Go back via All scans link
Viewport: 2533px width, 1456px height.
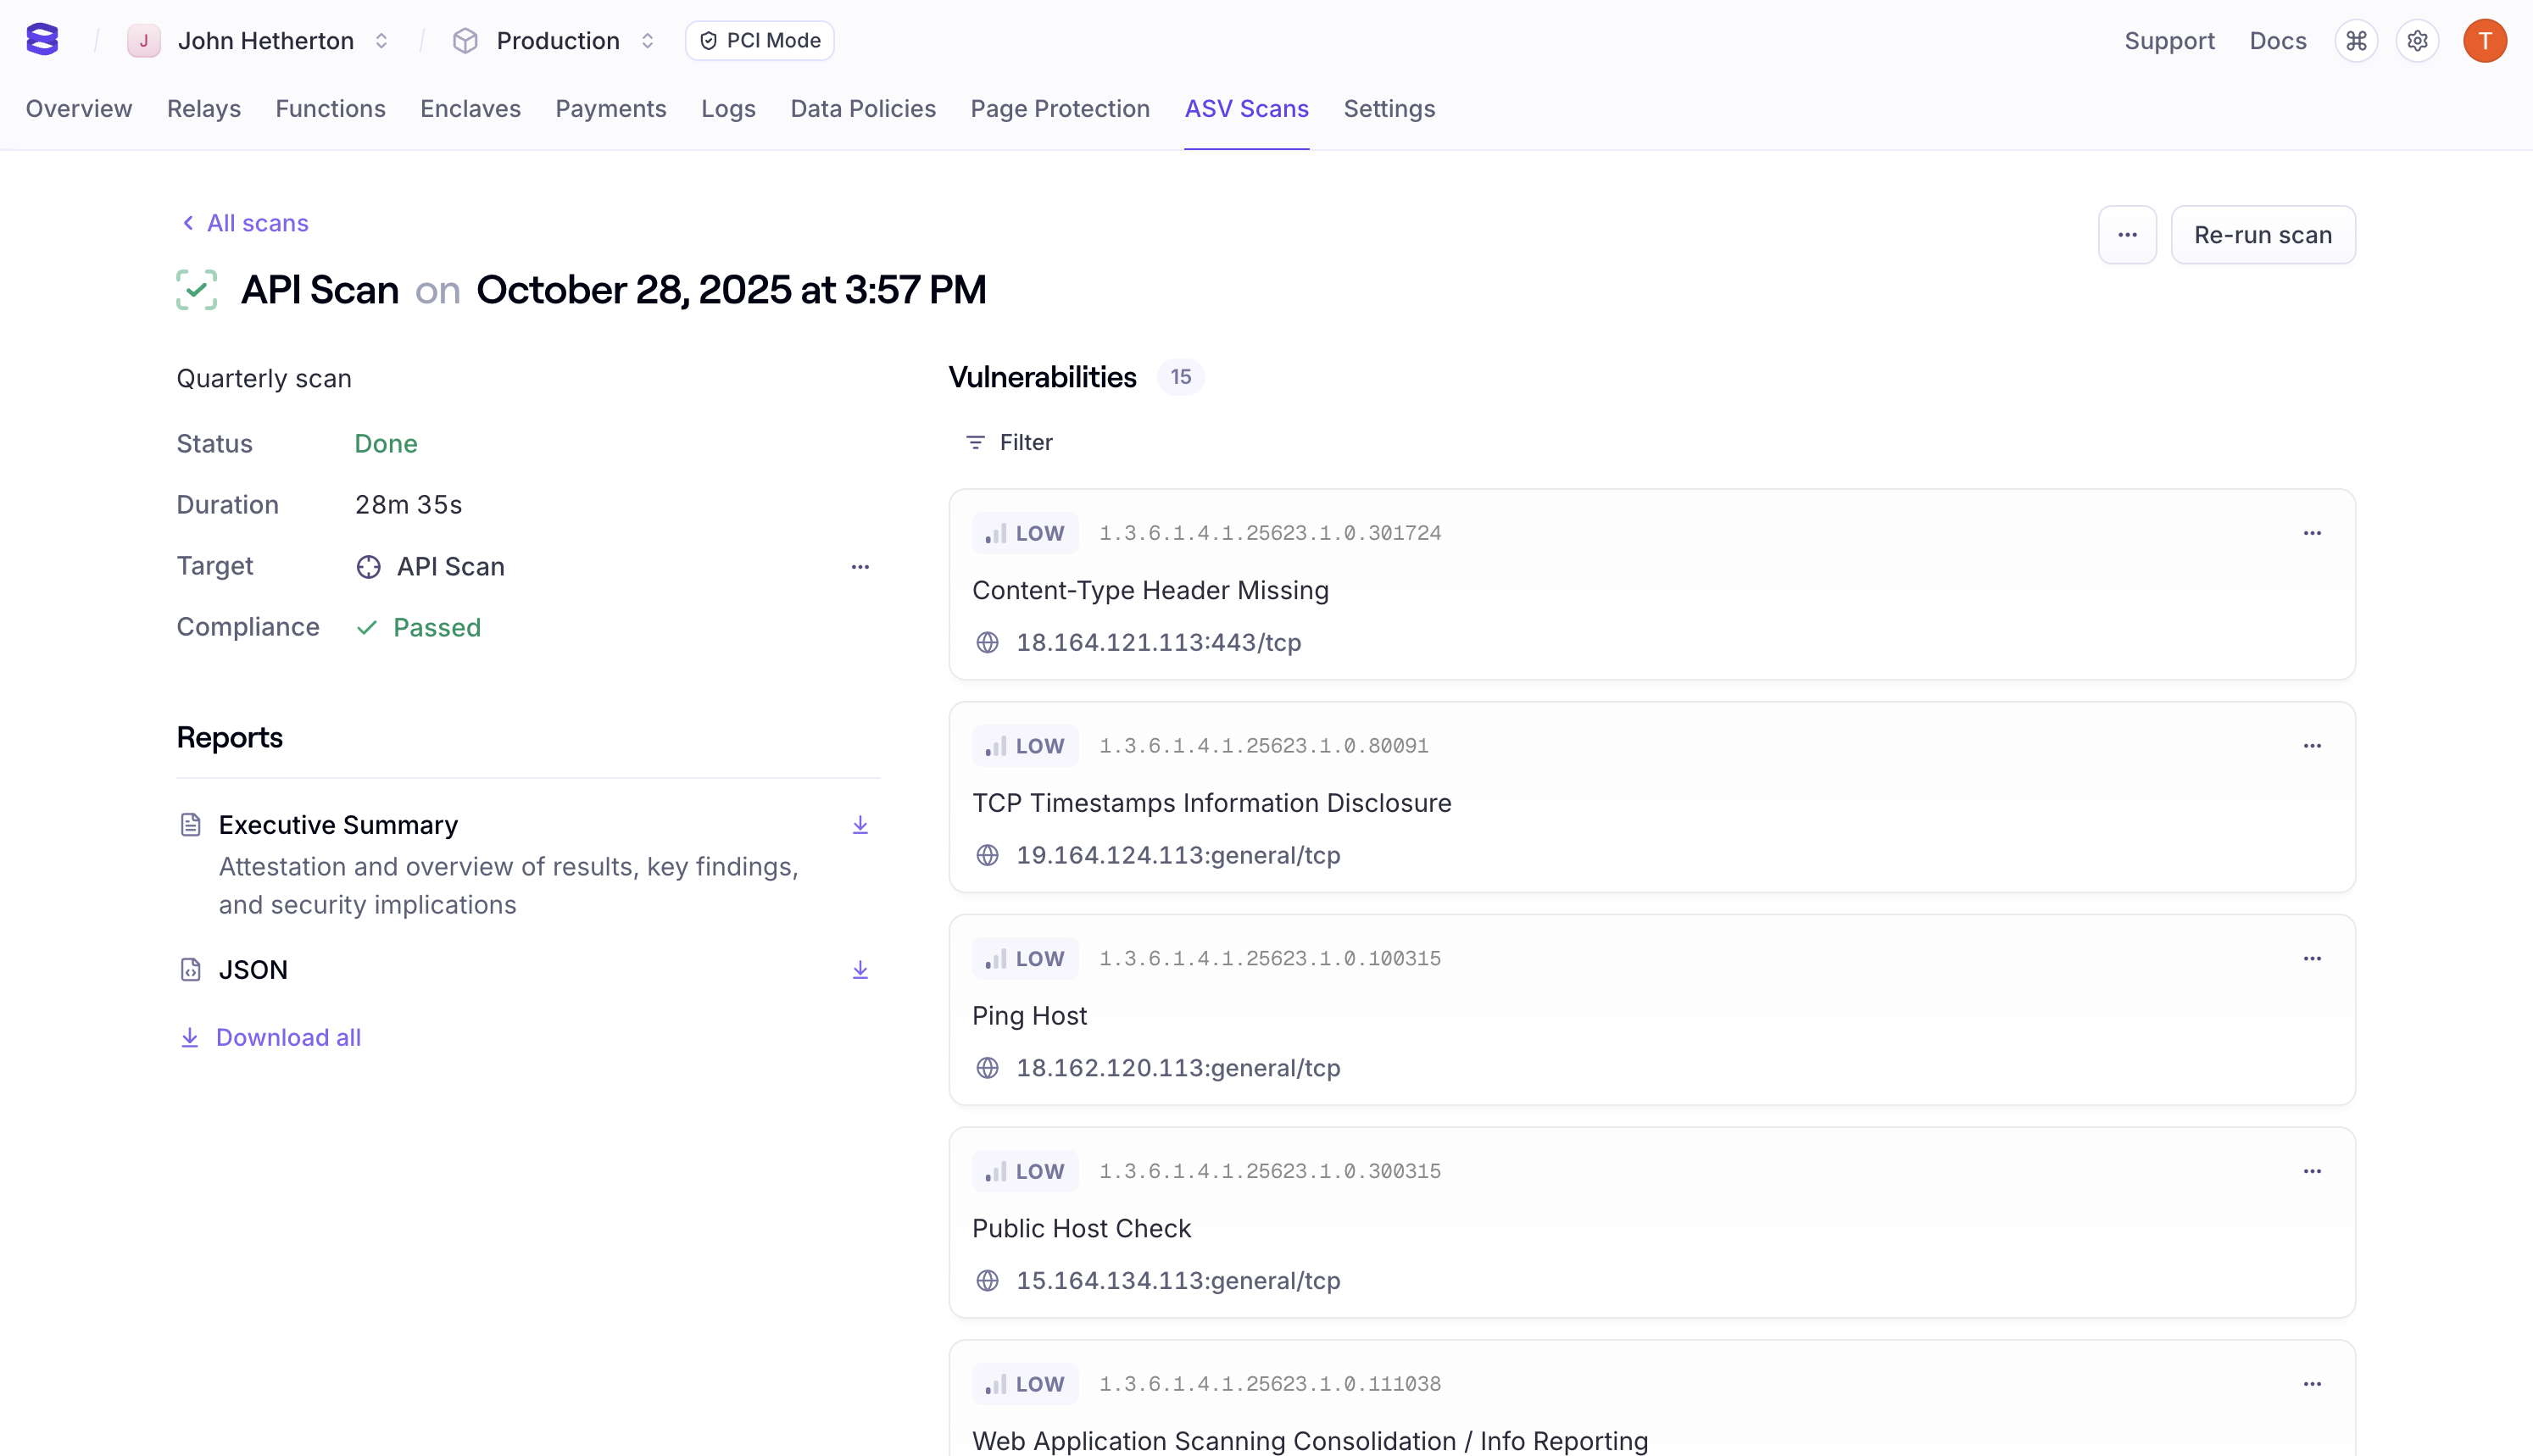[x=246, y=223]
